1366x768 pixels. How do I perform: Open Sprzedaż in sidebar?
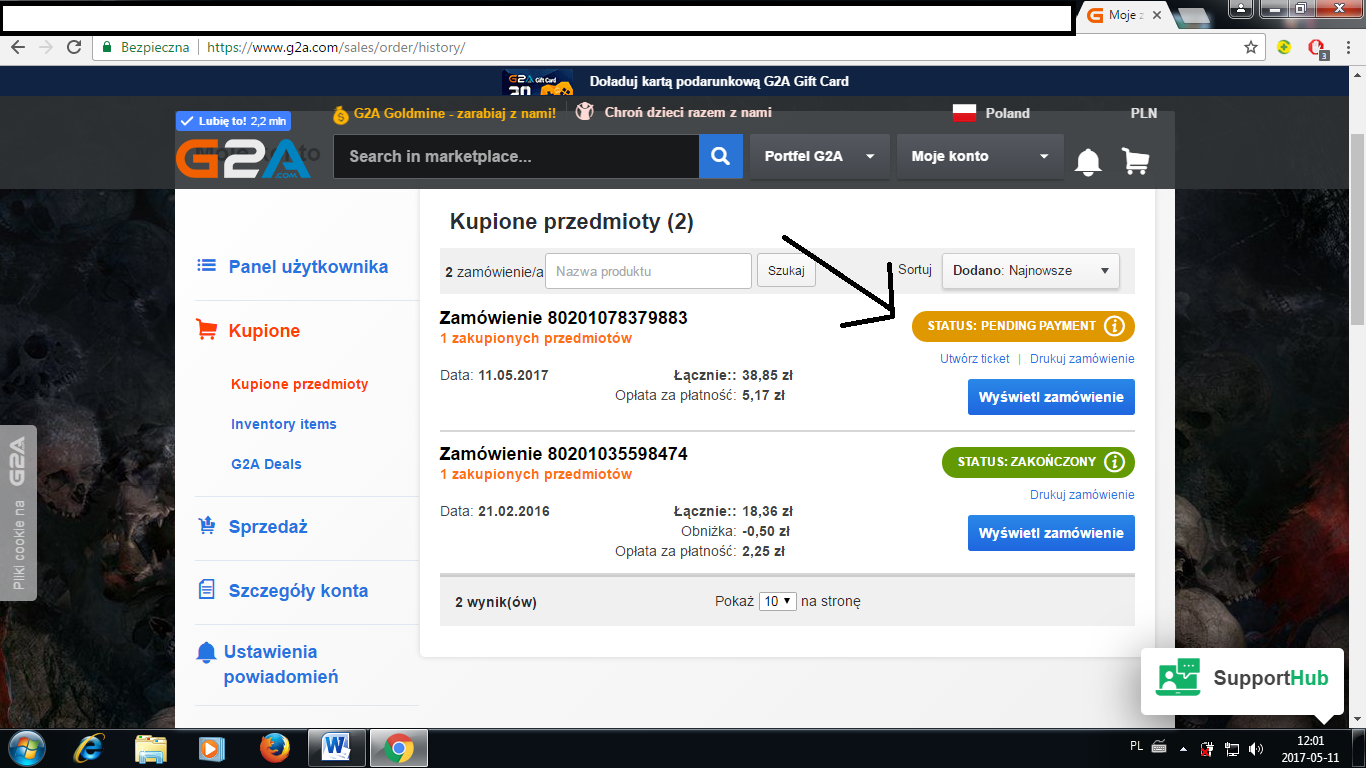[x=267, y=527]
